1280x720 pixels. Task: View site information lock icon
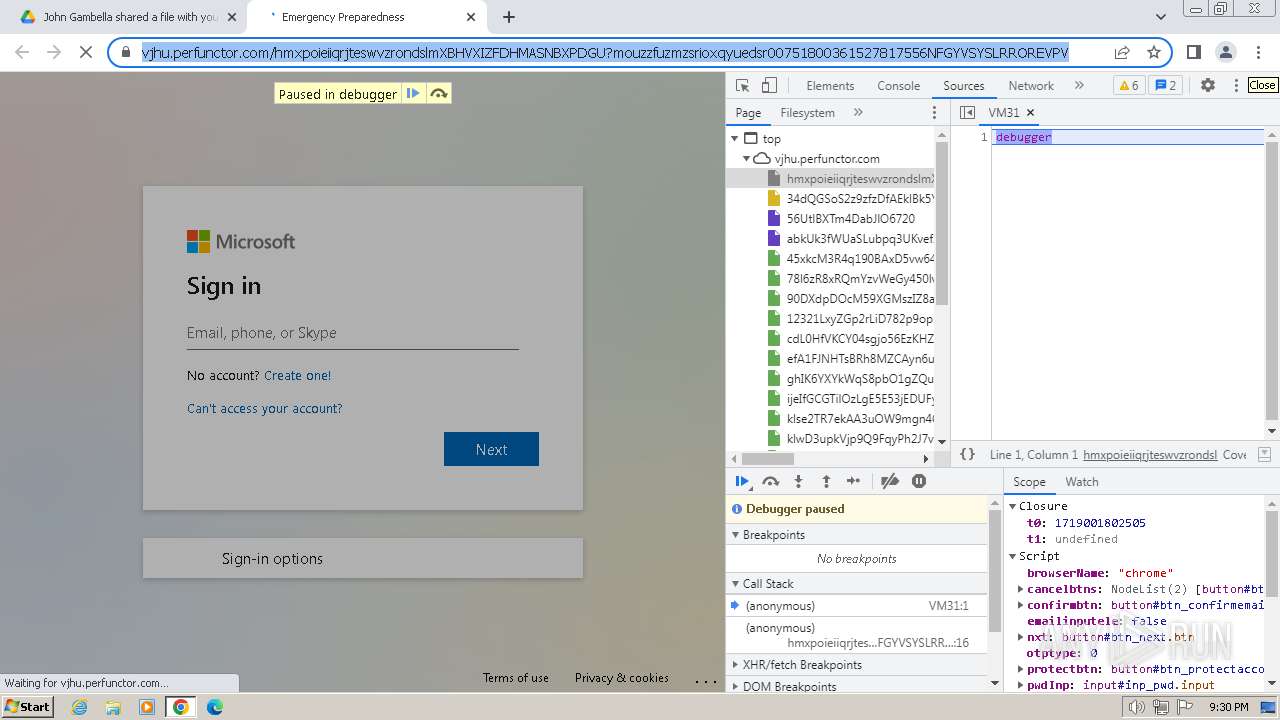tap(125, 52)
